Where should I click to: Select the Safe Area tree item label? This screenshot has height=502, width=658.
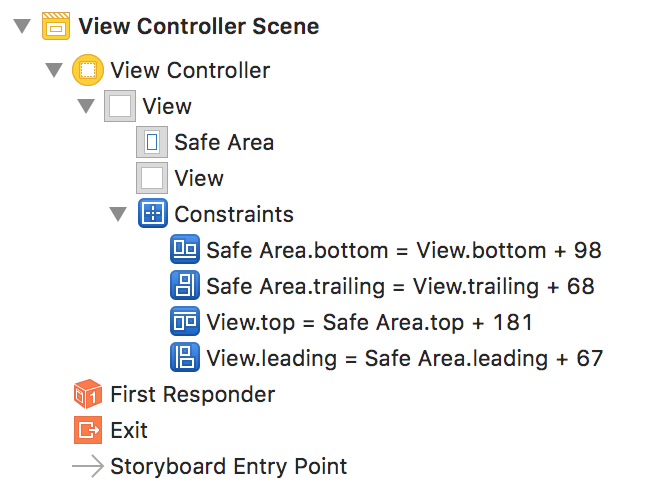pyautogui.click(x=224, y=142)
